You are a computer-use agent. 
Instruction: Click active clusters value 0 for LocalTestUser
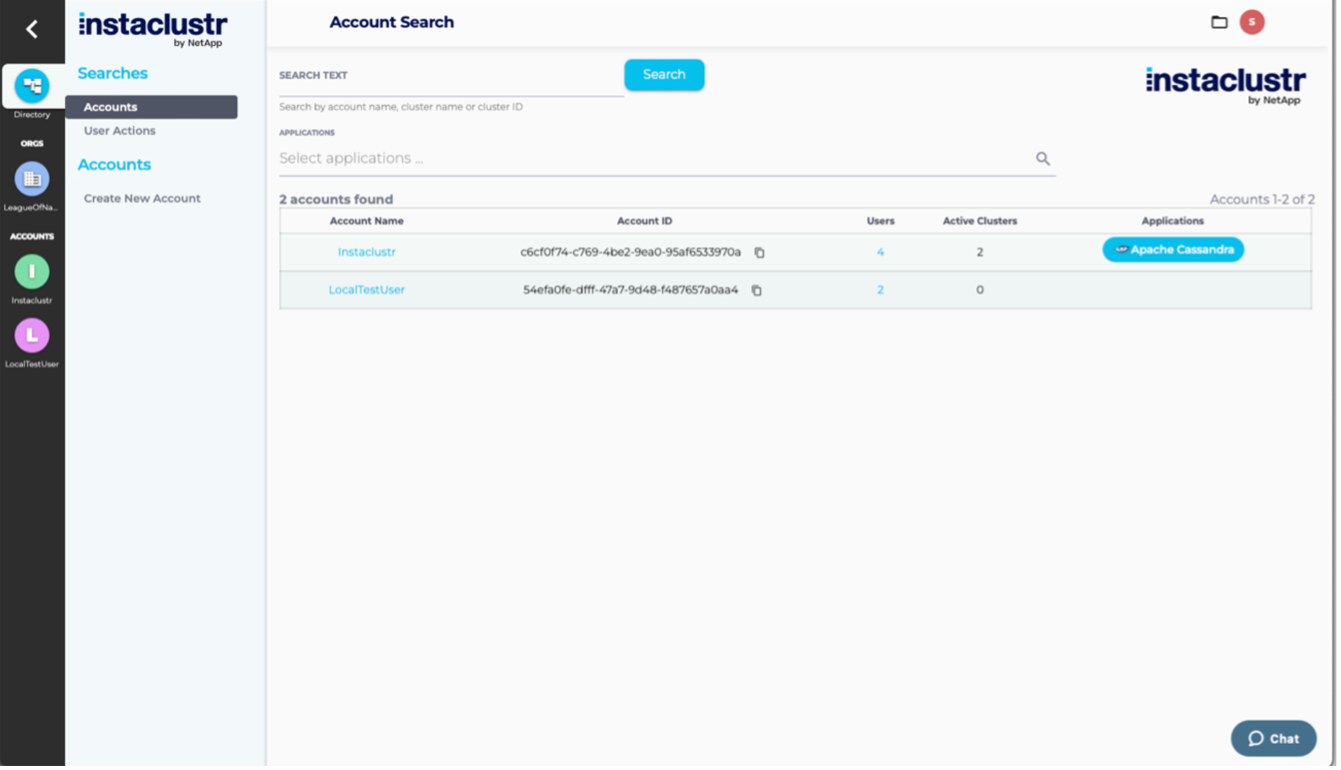[980, 290]
